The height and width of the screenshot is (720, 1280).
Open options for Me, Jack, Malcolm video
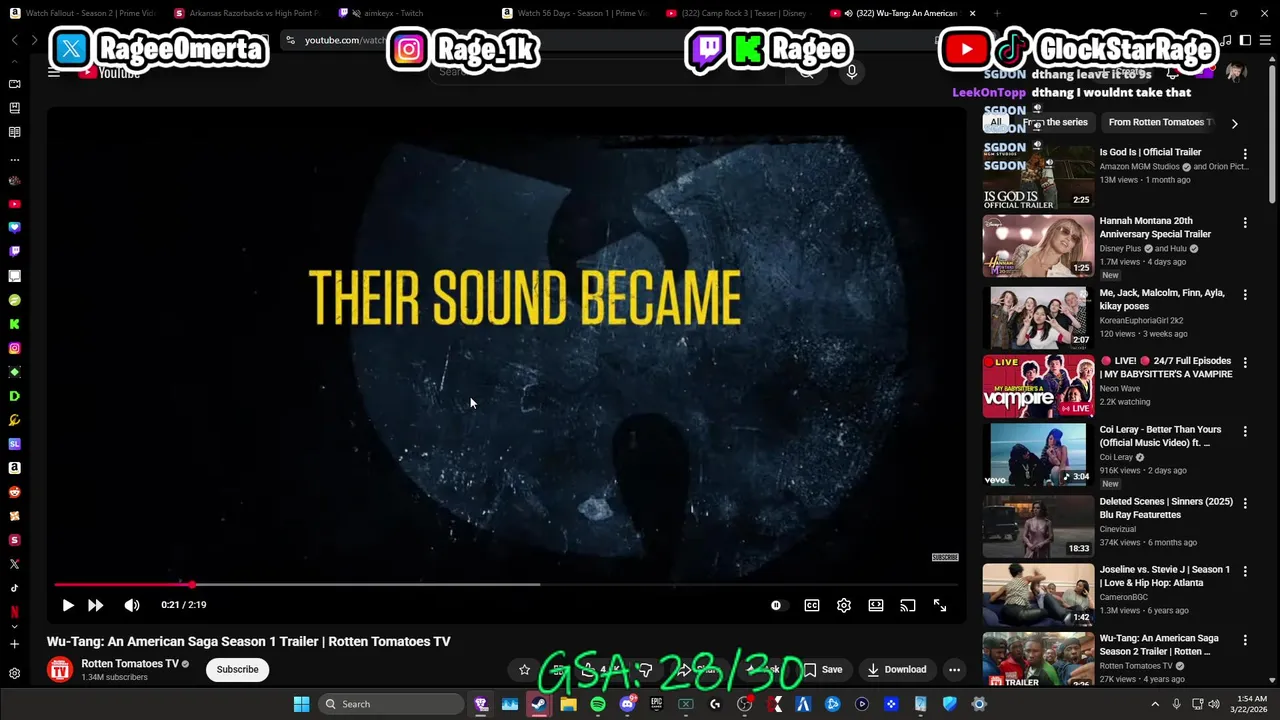[1245, 295]
